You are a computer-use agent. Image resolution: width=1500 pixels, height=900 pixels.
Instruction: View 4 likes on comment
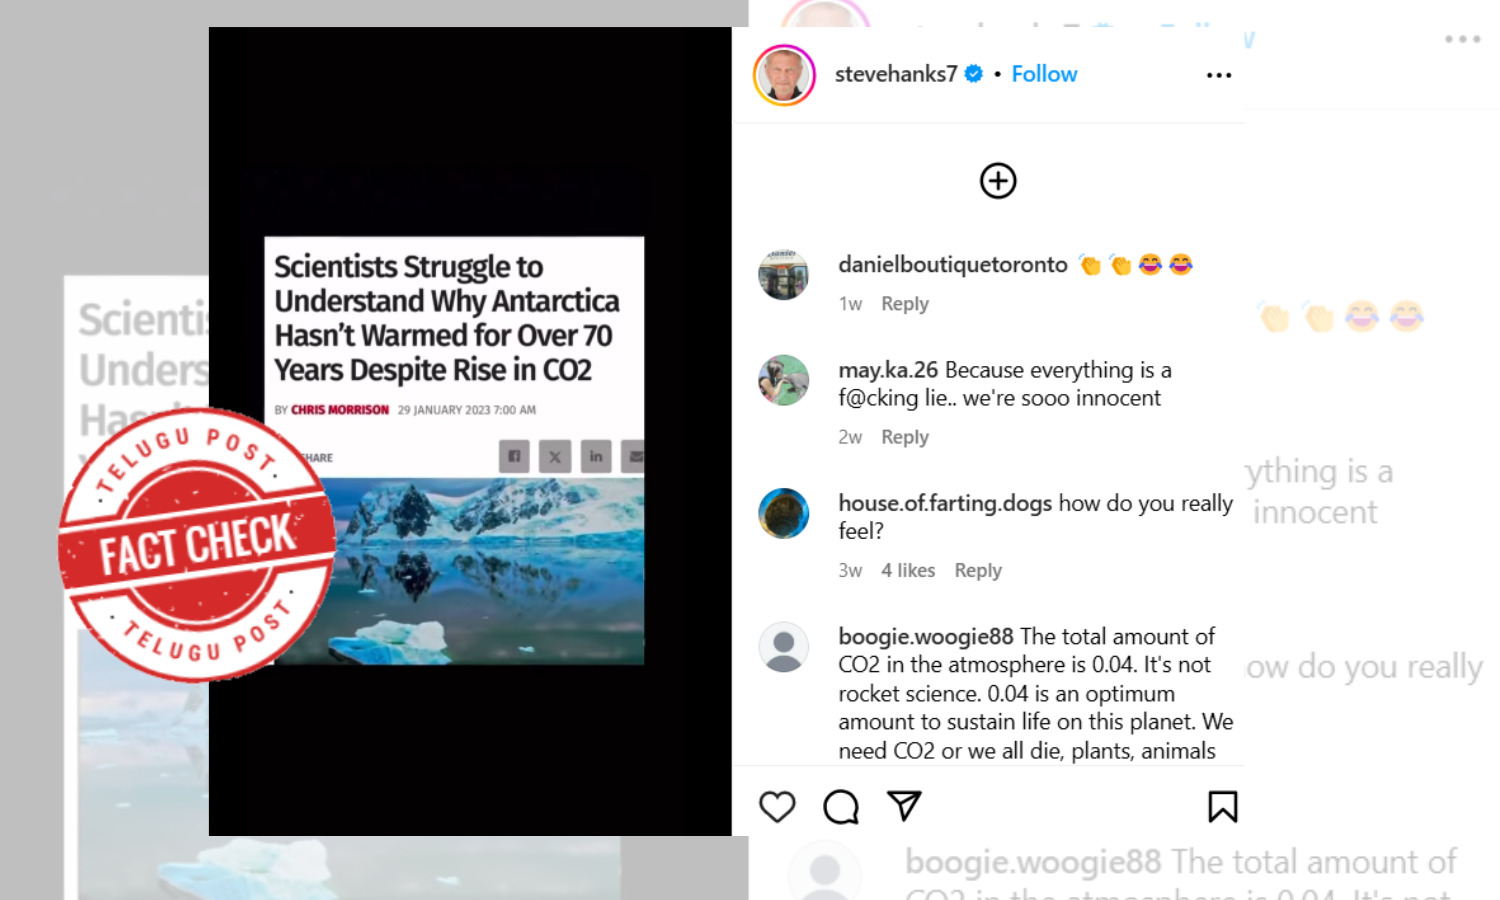pos(908,570)
